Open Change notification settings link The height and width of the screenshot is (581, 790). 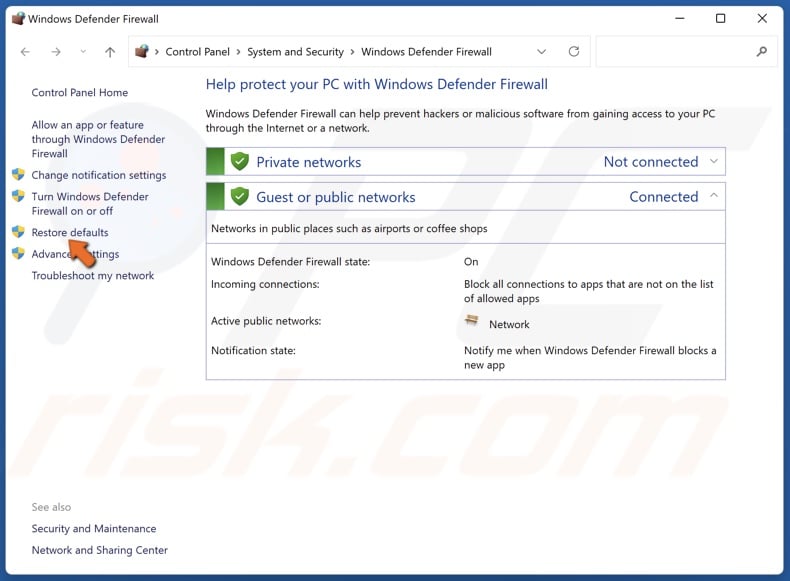pyautogui.click(x=98, y=175)
